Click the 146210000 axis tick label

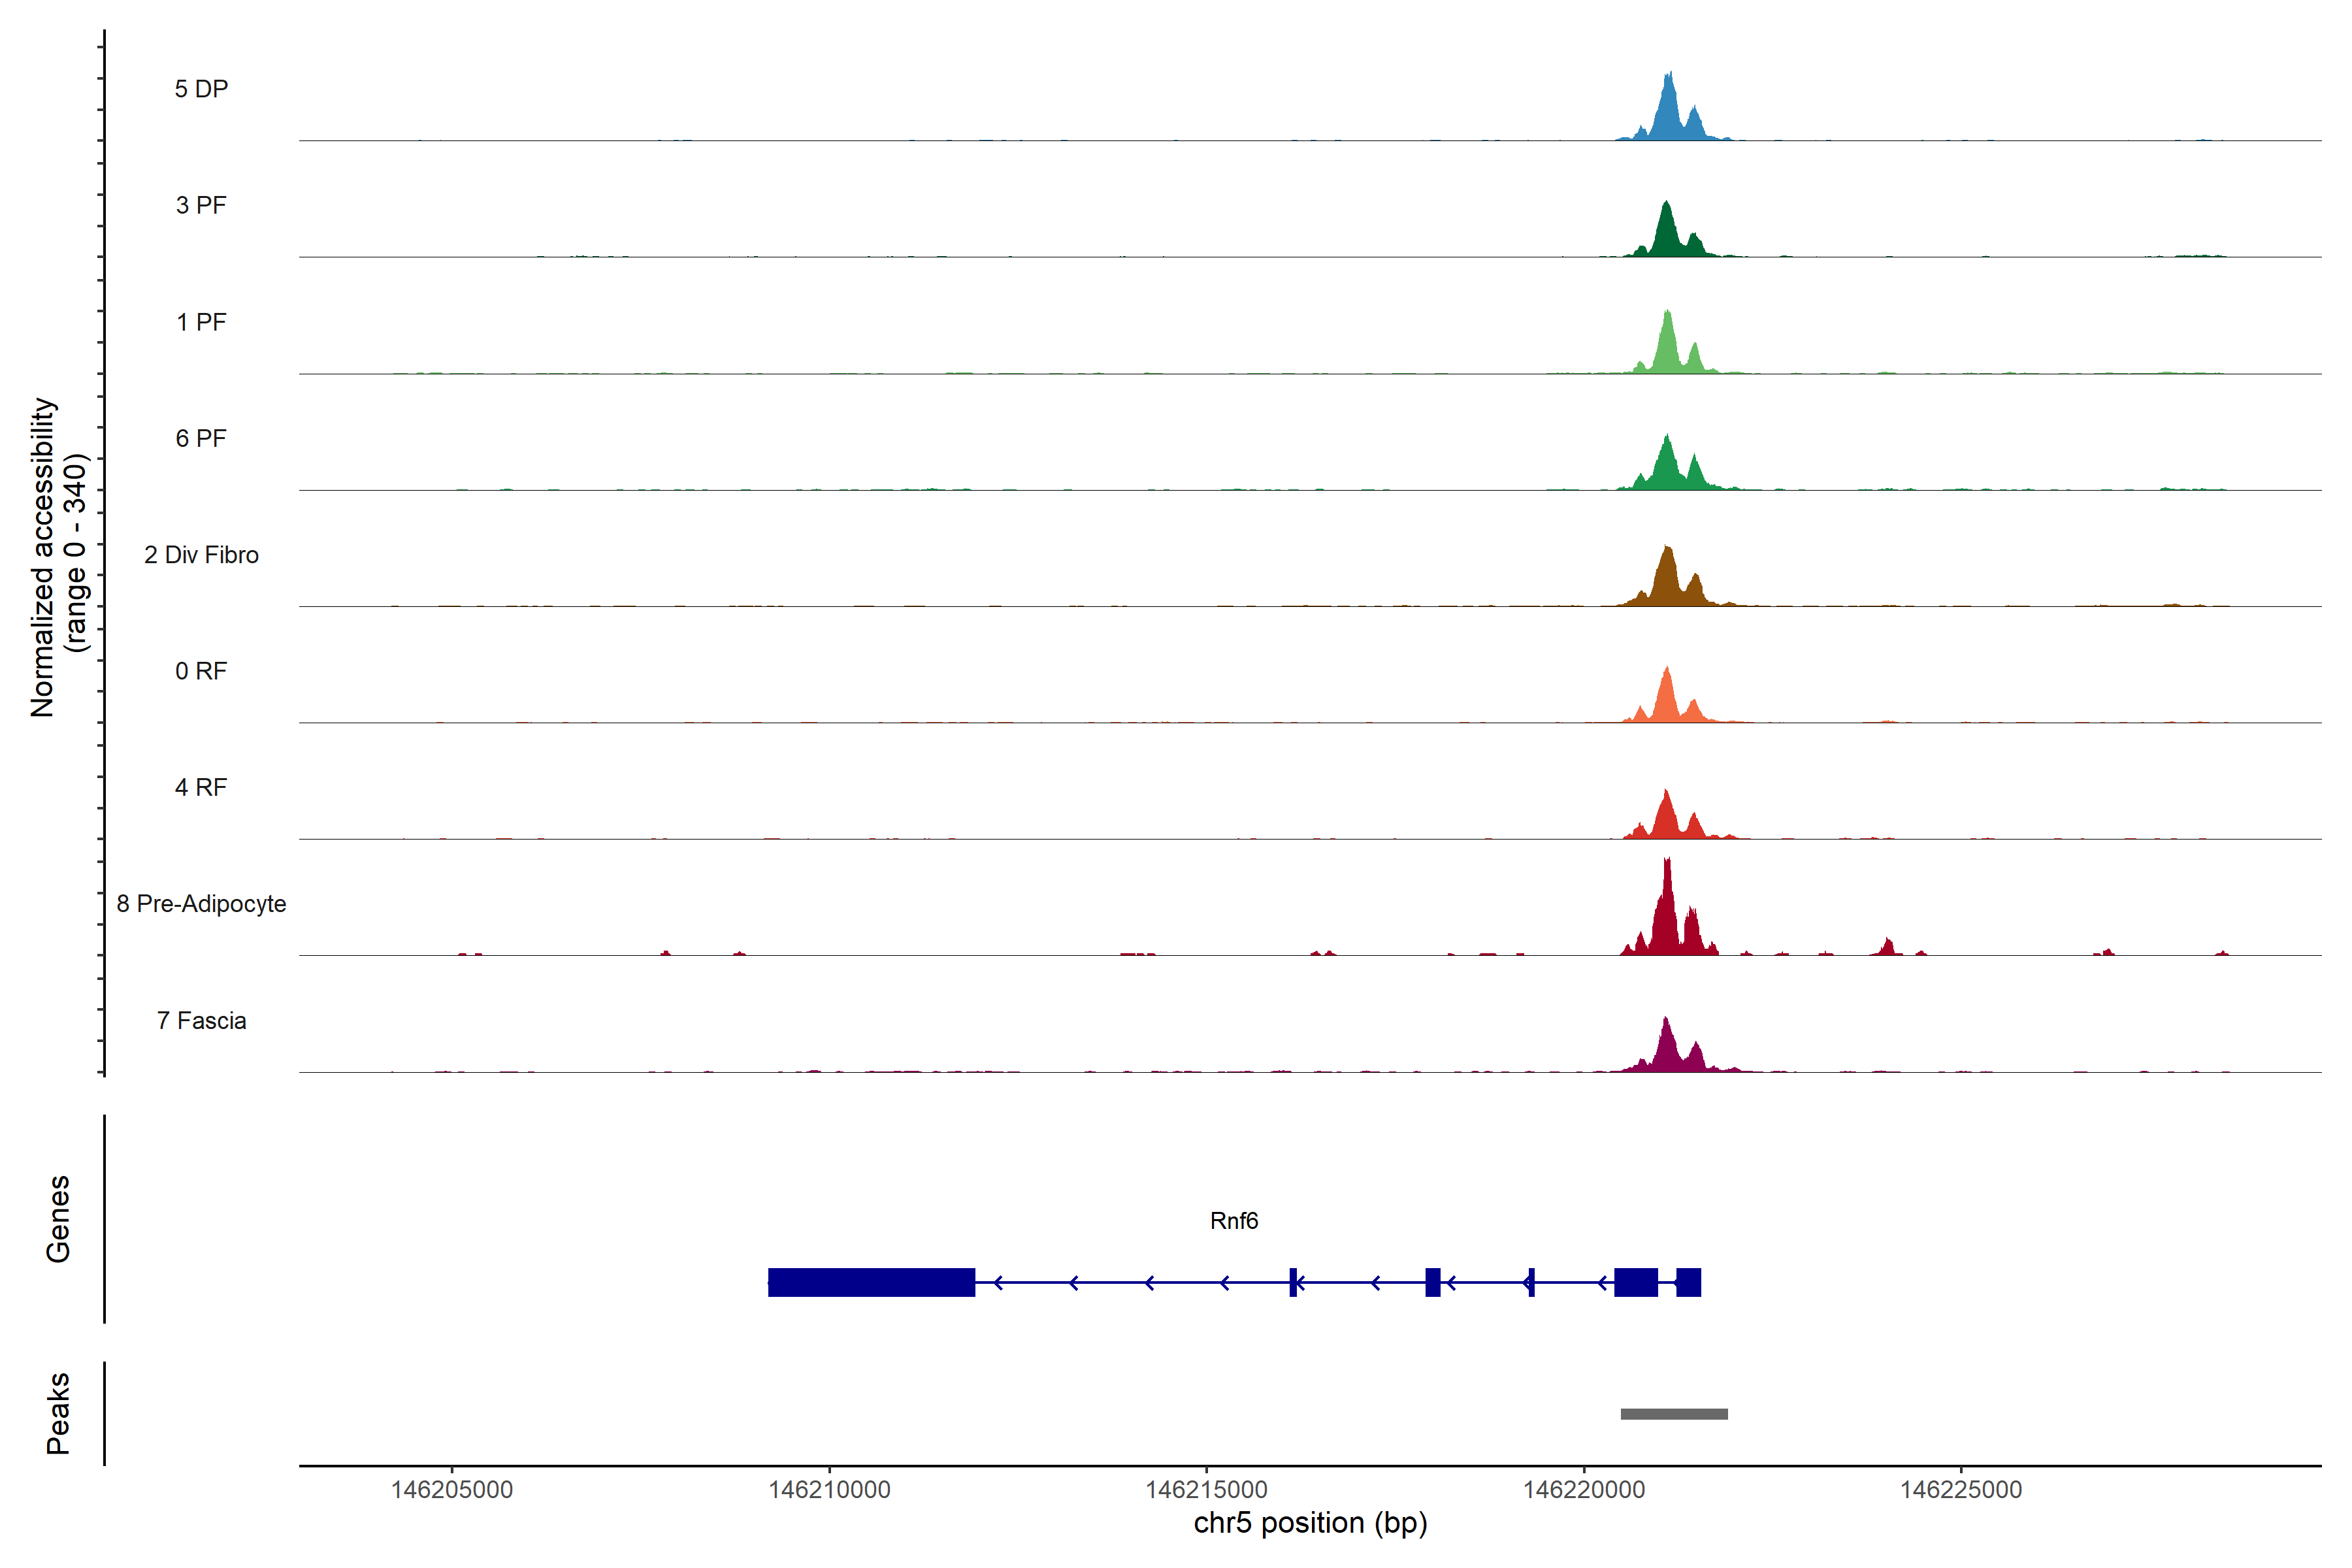[x=829, y=1490]
